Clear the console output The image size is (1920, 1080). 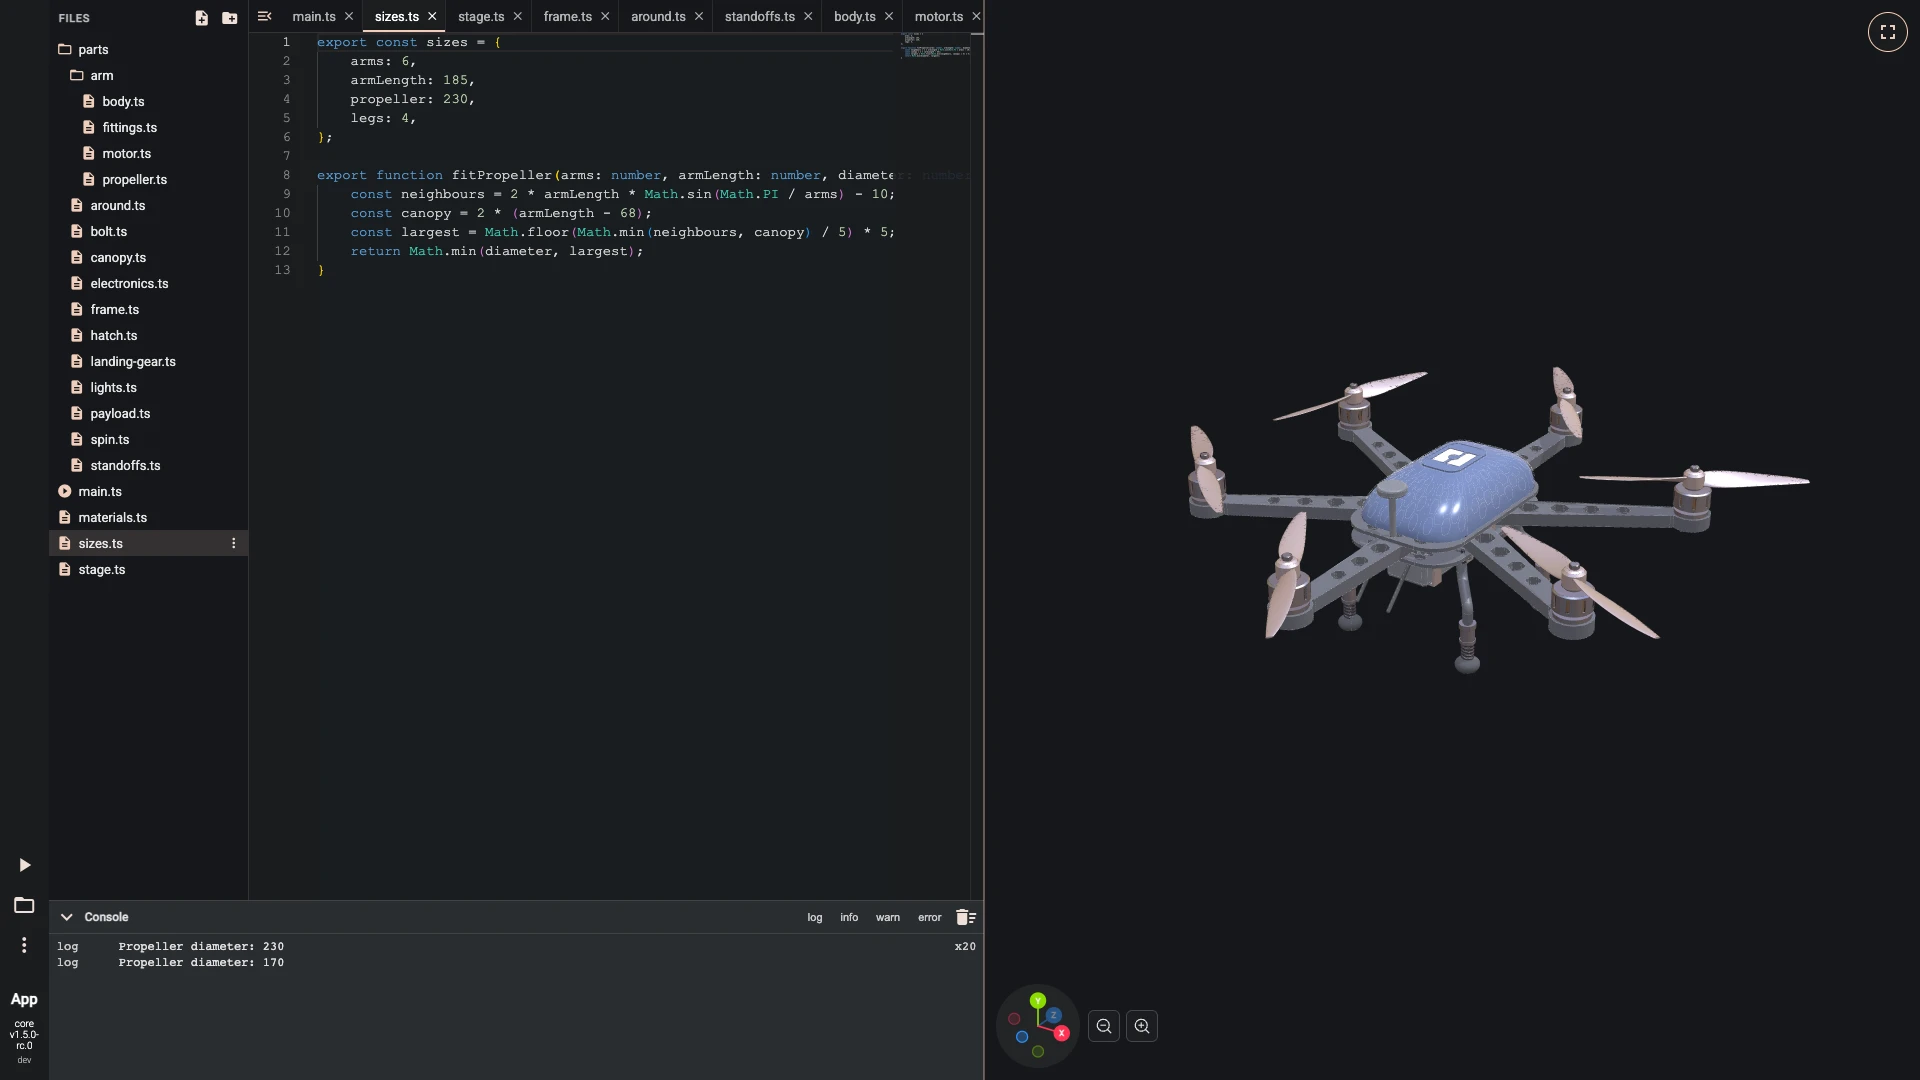[965, 917]
